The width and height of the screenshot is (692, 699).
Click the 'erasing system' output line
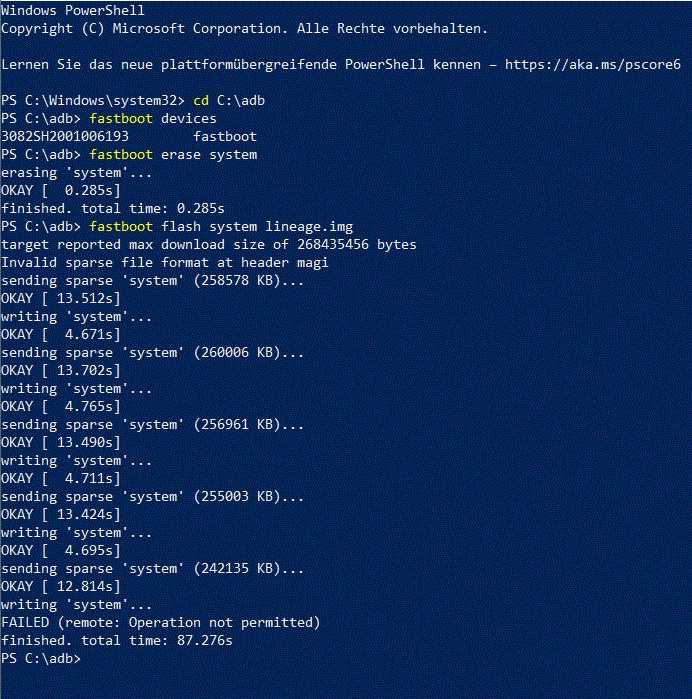[x=77, y=173]
